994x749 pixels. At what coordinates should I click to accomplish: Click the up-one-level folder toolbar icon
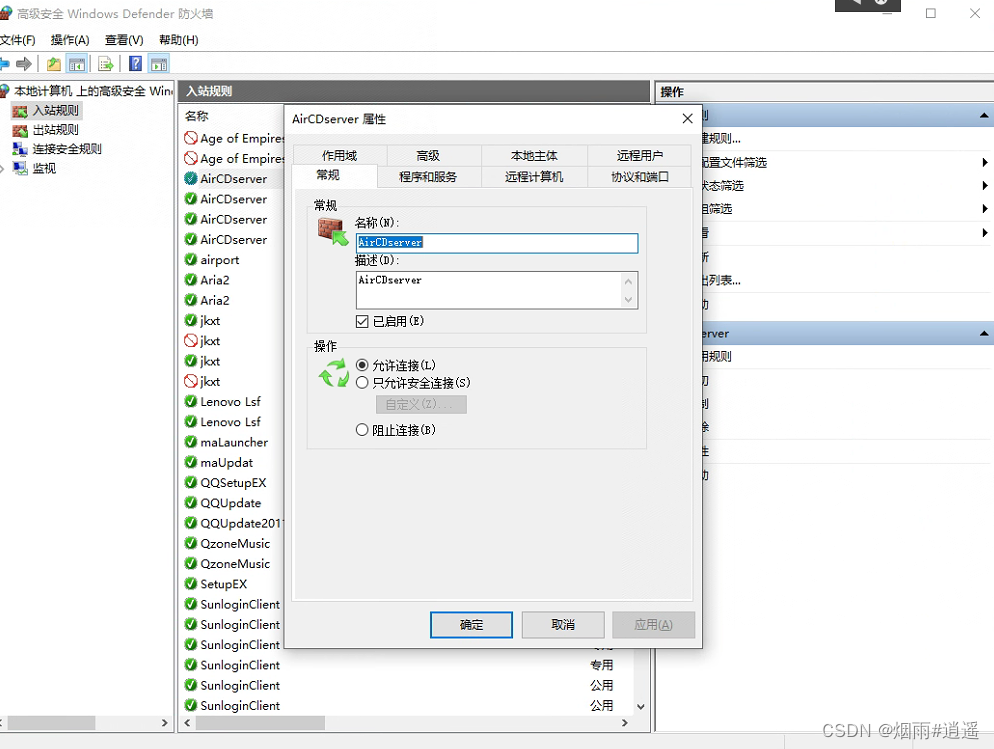54,63
